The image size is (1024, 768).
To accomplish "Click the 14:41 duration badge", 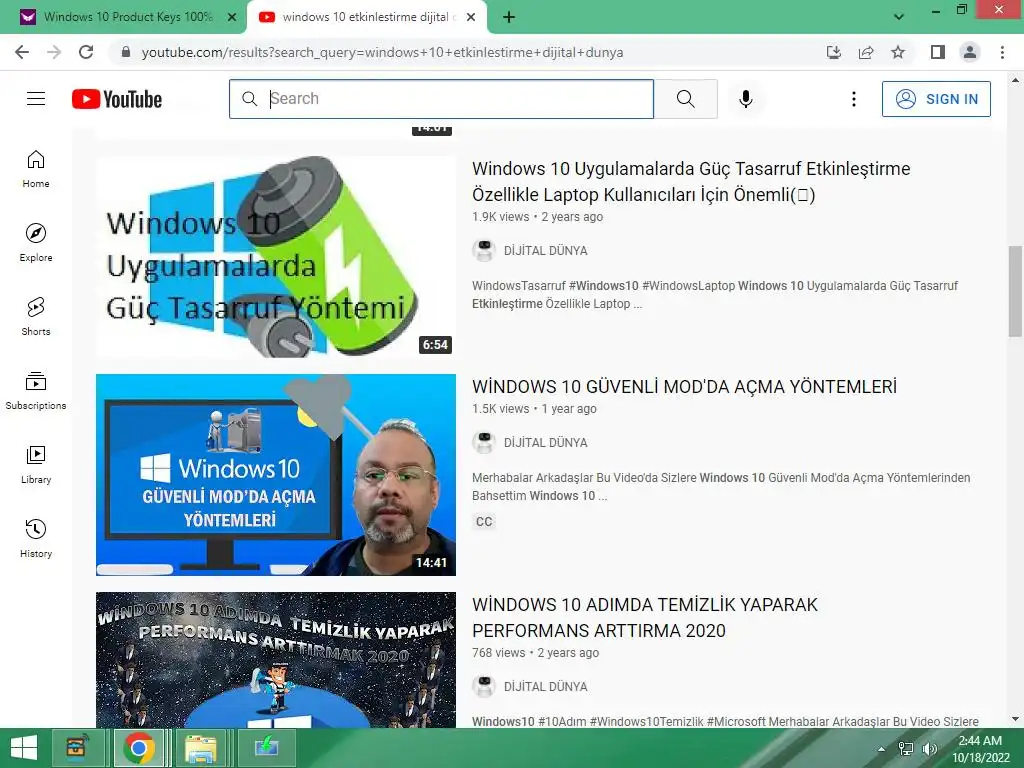I will coord(432,563).
